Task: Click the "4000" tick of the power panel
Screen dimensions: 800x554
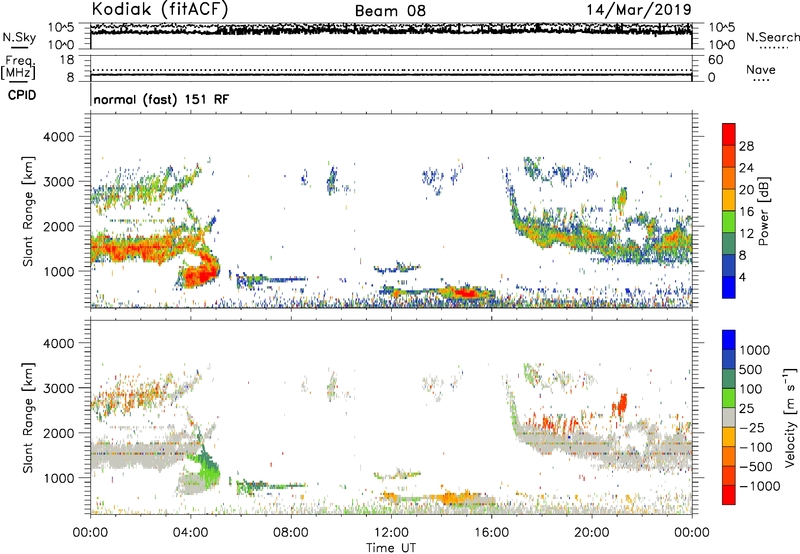Action: pyautogui.click(x=58, y=137)
